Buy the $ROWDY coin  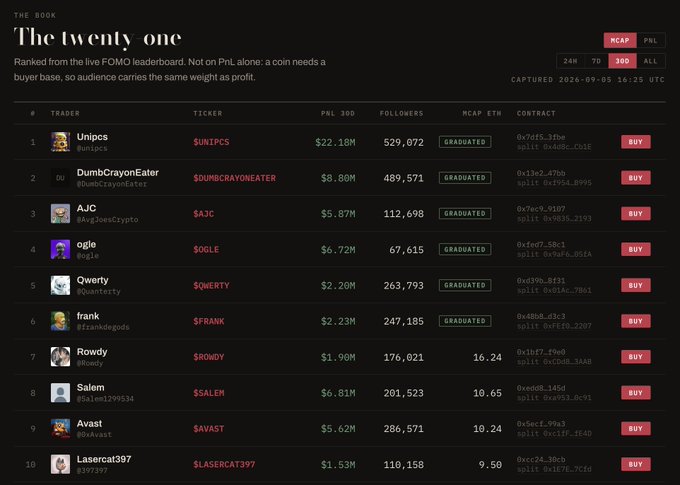636,357
